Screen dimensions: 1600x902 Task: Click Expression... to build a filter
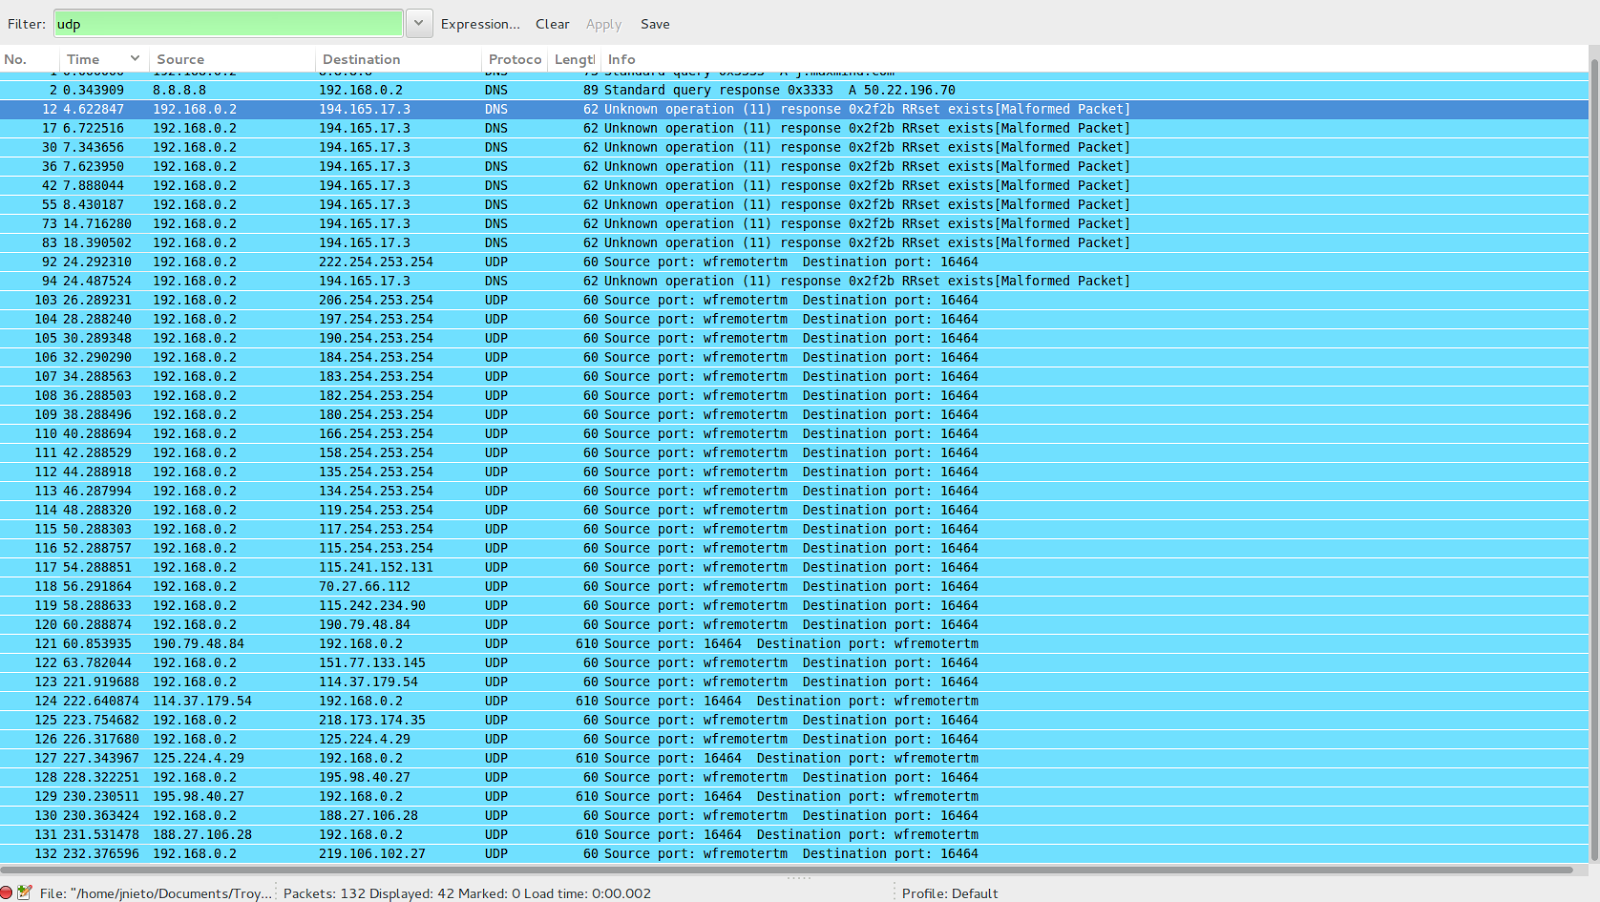(481, 24)
